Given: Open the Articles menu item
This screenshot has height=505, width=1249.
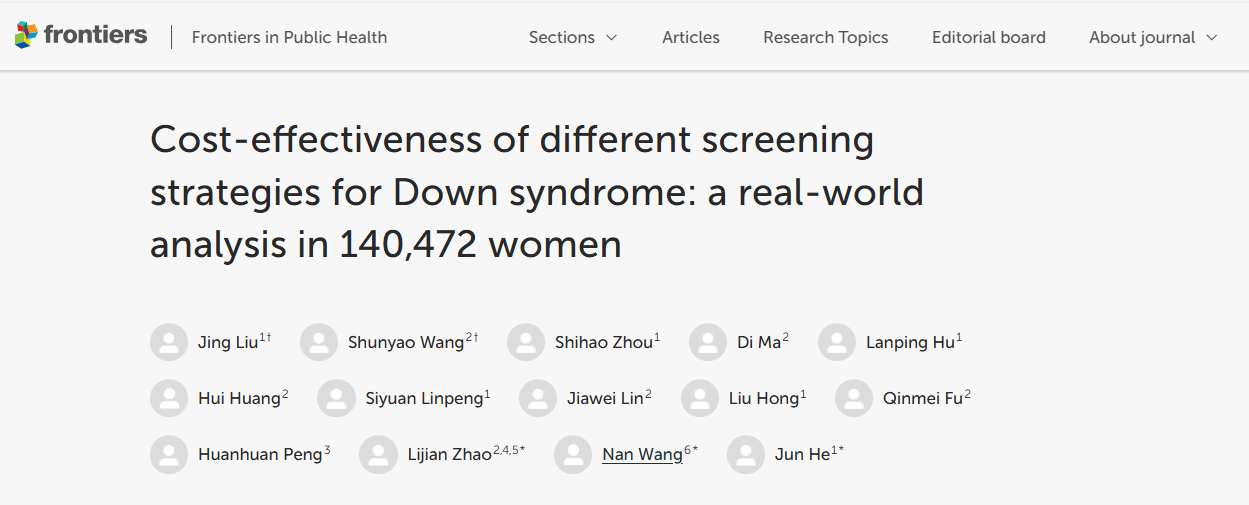Looking at the screenshot, I should 690,37.
